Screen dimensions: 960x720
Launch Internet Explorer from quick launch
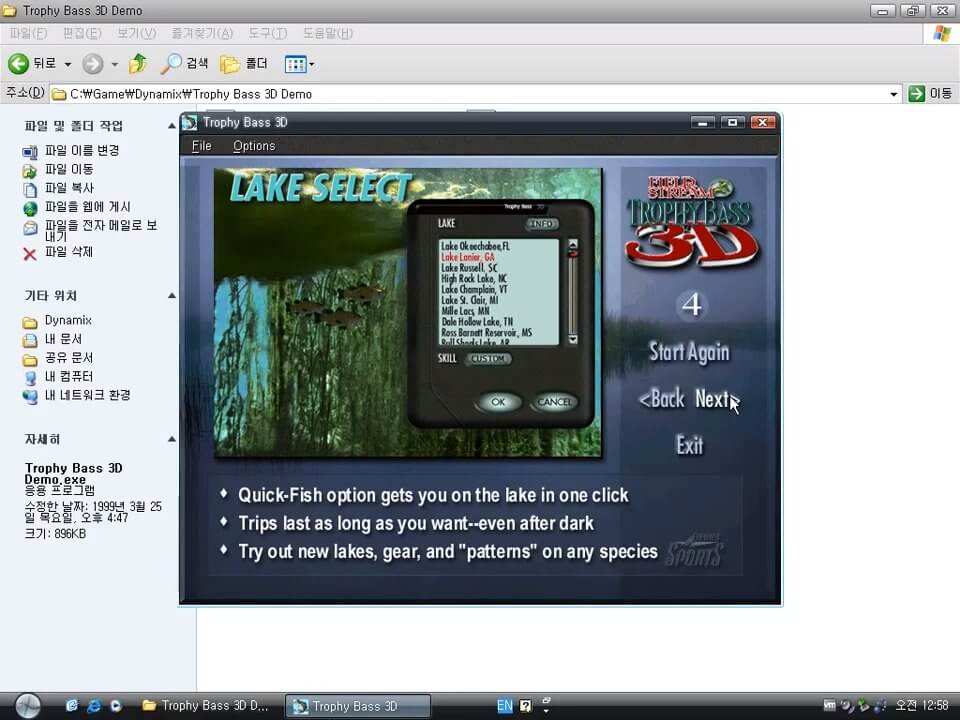tap(94, 705)
